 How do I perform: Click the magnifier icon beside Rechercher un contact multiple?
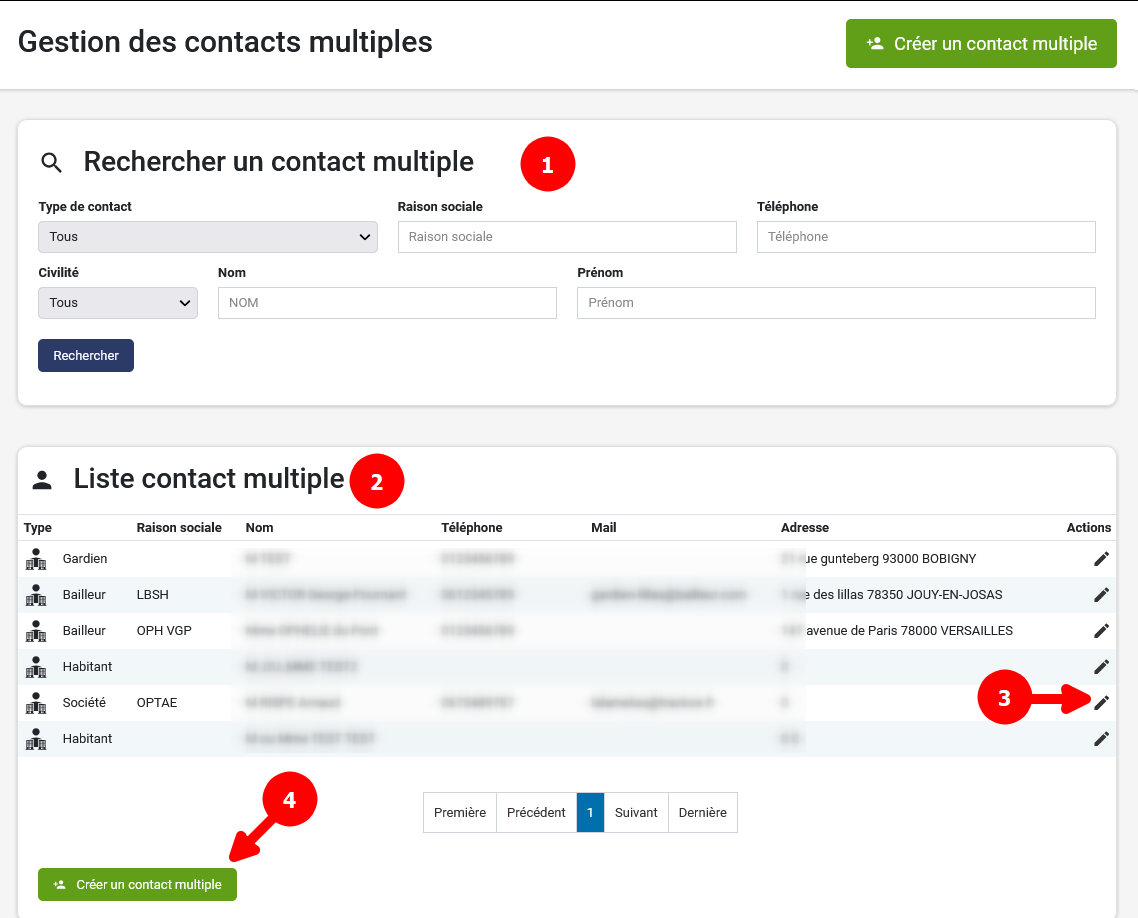[x=51, y=163]
